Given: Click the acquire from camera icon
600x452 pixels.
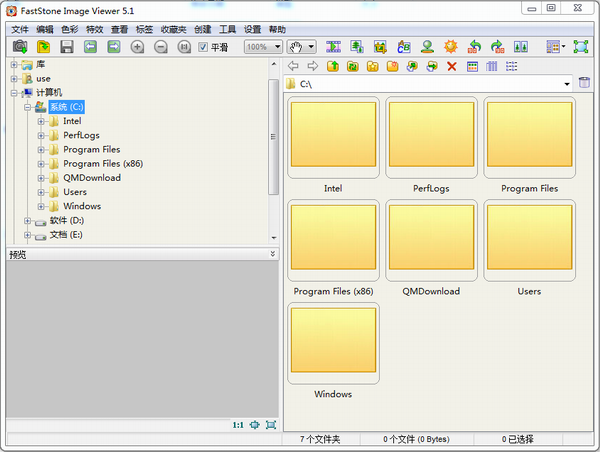Looking at the screenshot, I should click(20, 47).
